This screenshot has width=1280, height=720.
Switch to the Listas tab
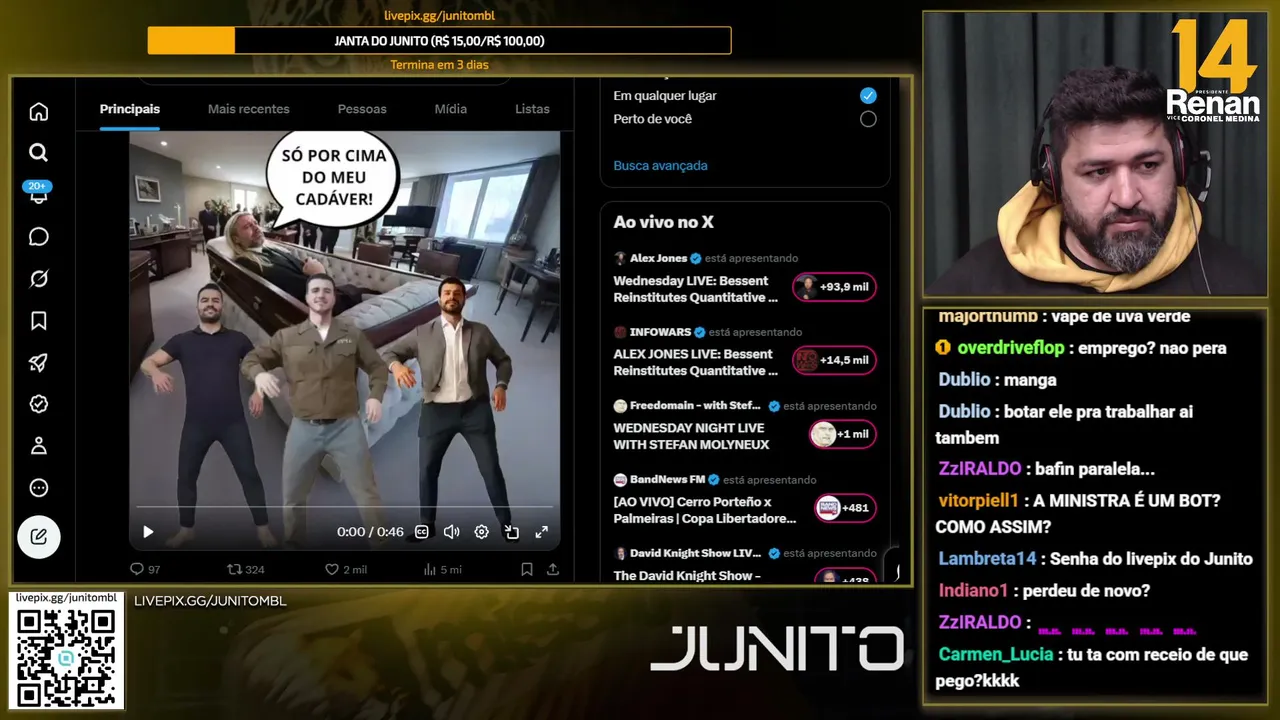pyautogui.click(x=532, y=109)
